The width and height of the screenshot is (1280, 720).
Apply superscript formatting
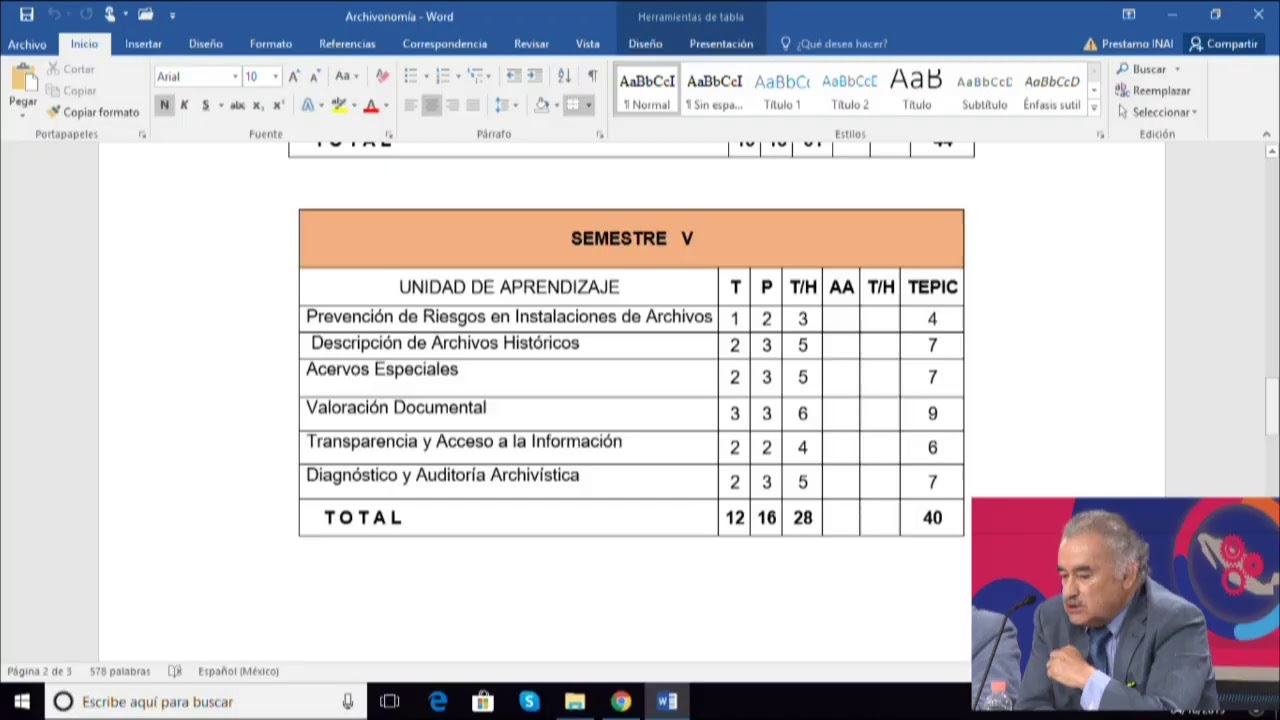[278, 105]
